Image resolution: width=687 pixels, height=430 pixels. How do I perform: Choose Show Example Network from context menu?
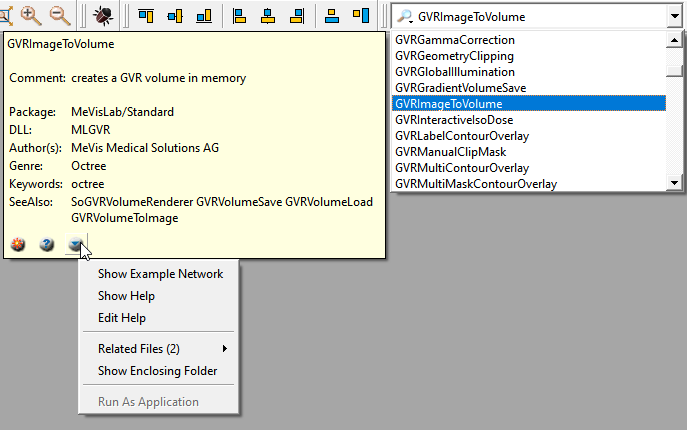[x=160, y=274]
